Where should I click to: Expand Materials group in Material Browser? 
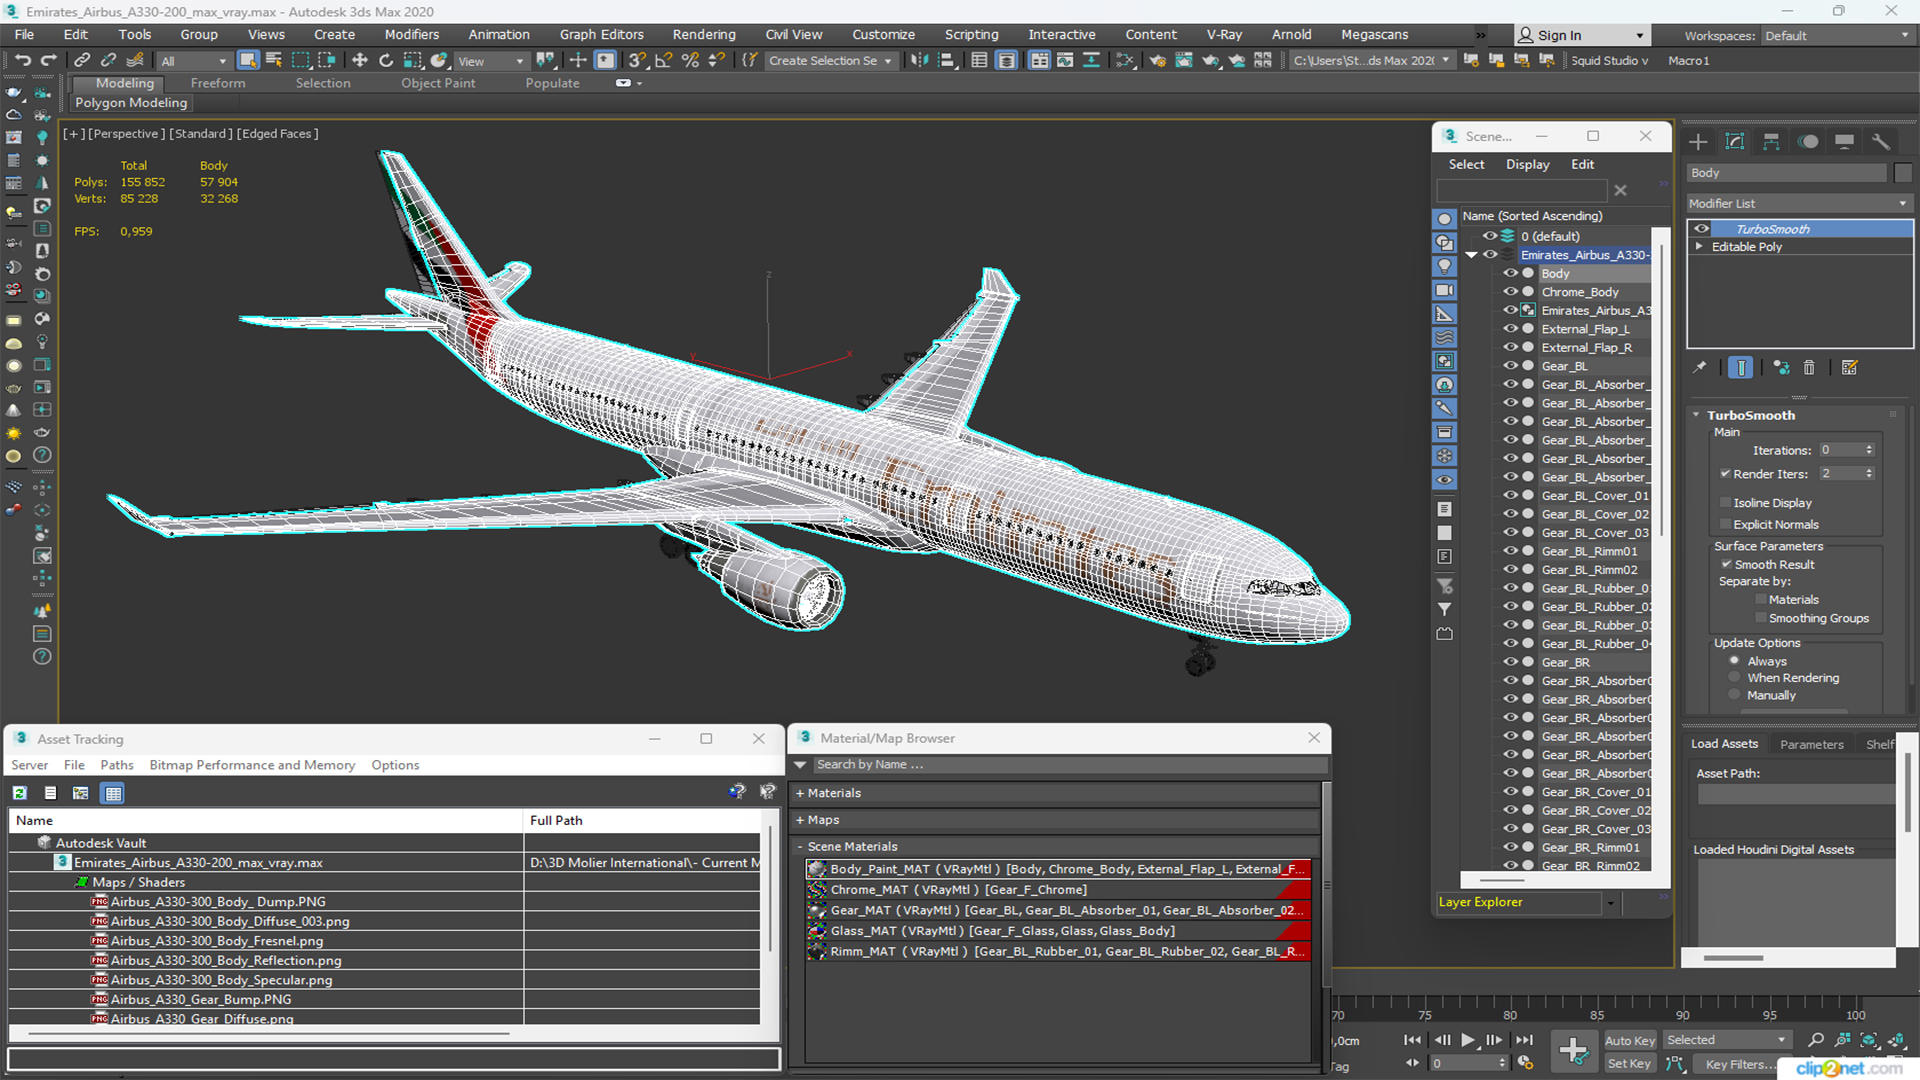801,793
